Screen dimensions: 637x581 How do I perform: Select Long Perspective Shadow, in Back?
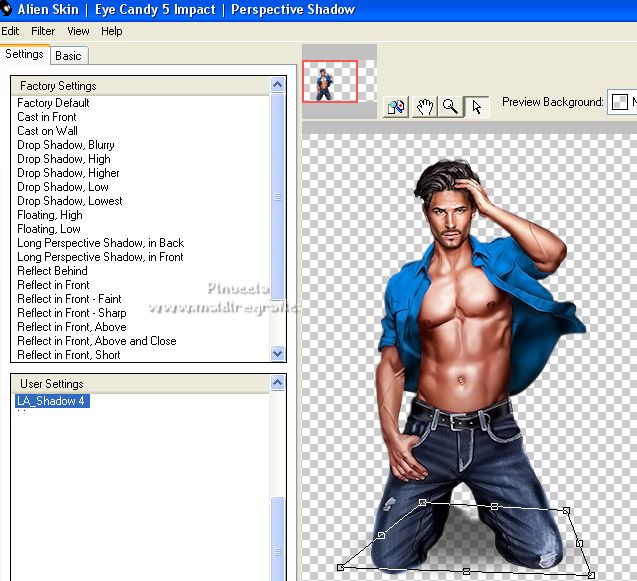[101, 243]
